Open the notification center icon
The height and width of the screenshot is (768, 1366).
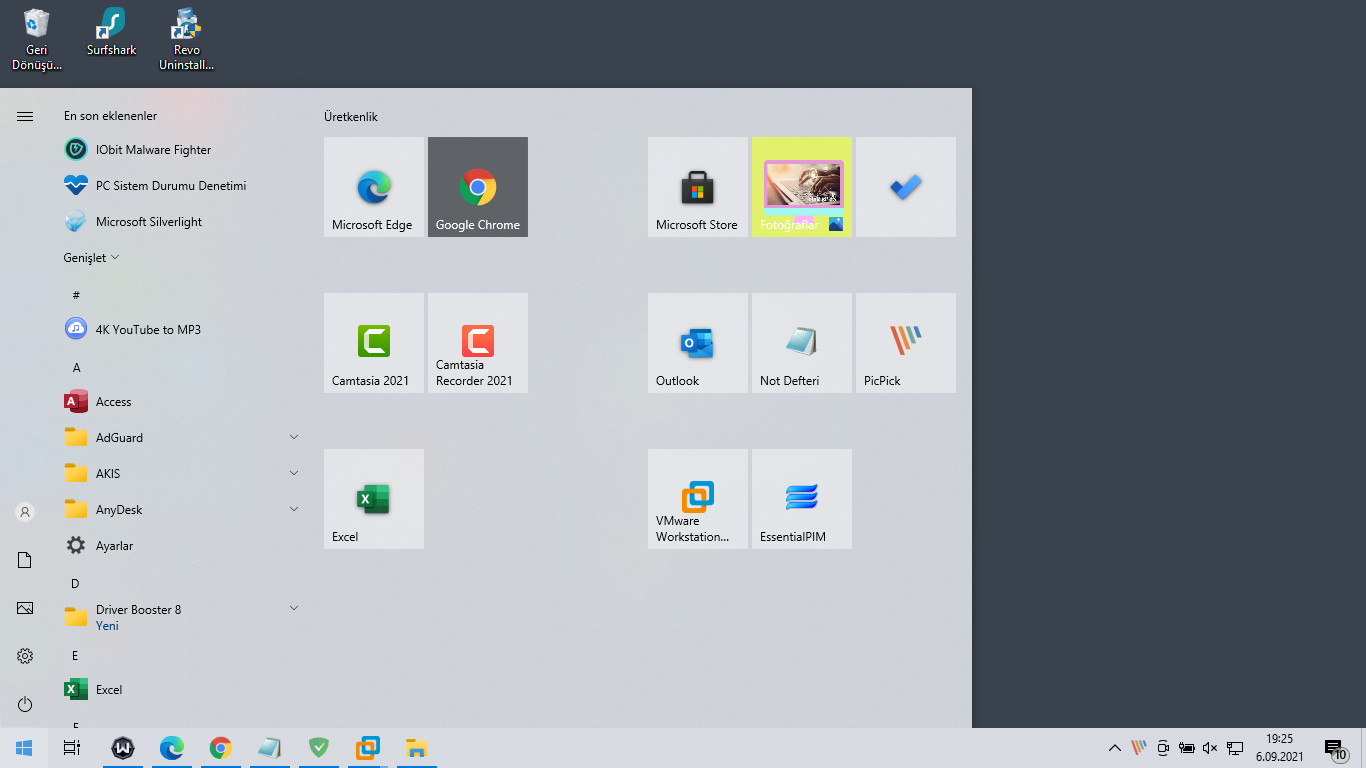[1335, 748]
